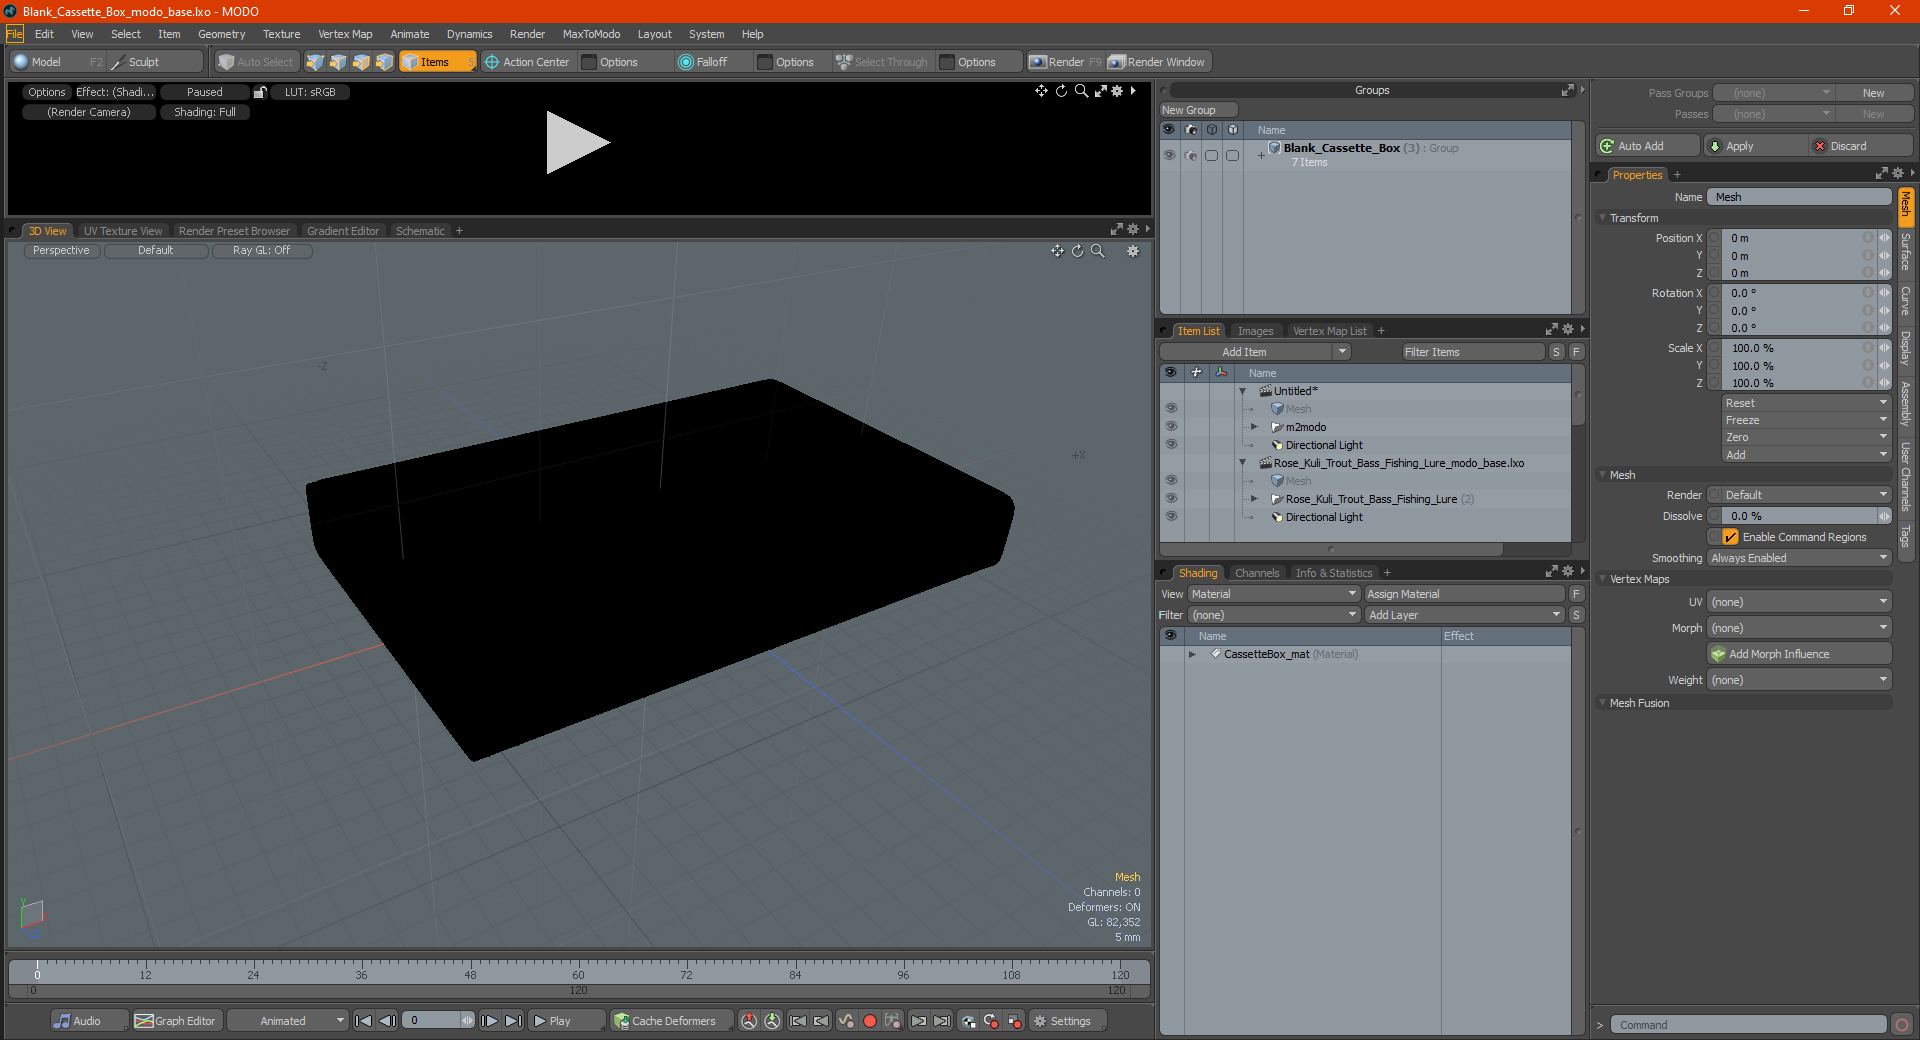Toggle select checkbox of Blank_Cassette_Box group
The width and height of the screenshot is (1920, 1040).
(x=1211, y=155)
